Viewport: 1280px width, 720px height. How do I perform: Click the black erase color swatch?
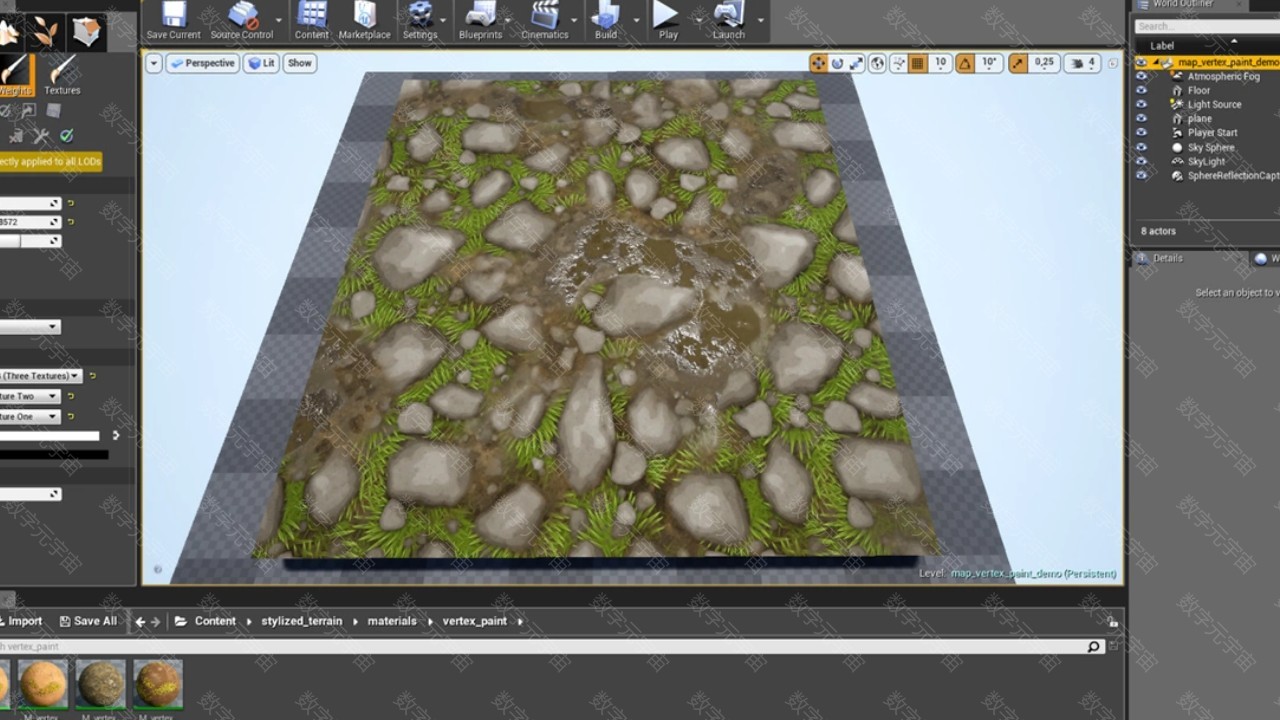pyautogui.click(x=54, y=455)
